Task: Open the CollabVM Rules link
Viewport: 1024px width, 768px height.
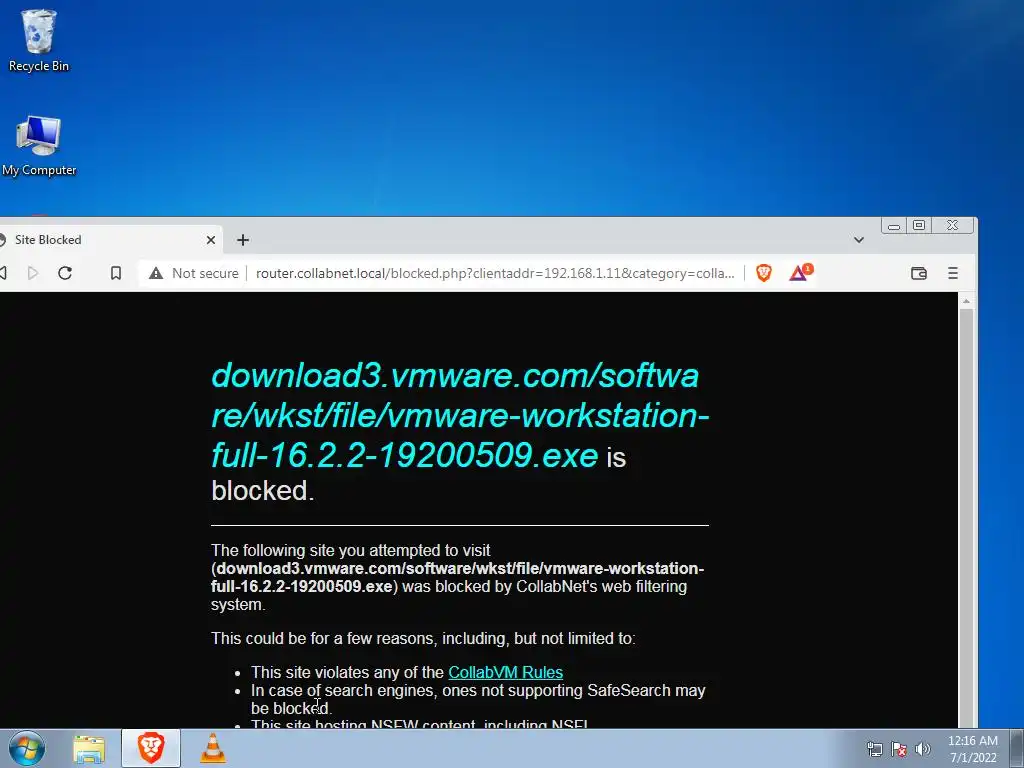Action: coord(505,672)
